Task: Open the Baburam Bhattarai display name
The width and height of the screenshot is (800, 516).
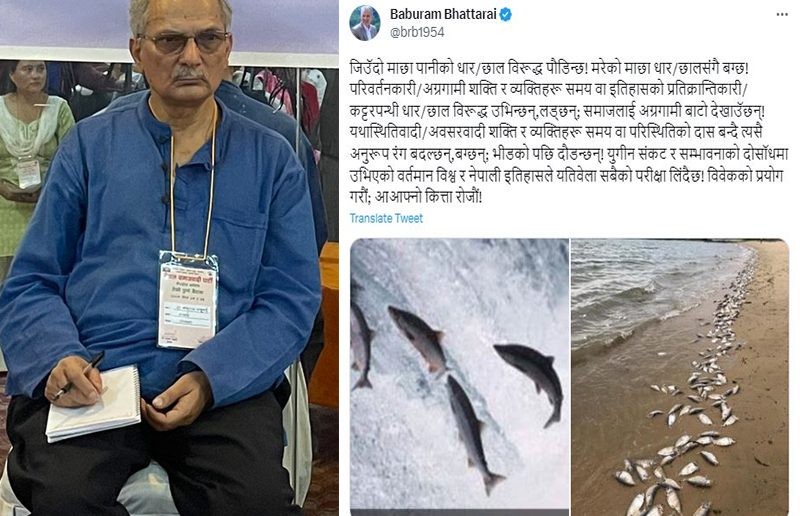Action: (443, 14)
